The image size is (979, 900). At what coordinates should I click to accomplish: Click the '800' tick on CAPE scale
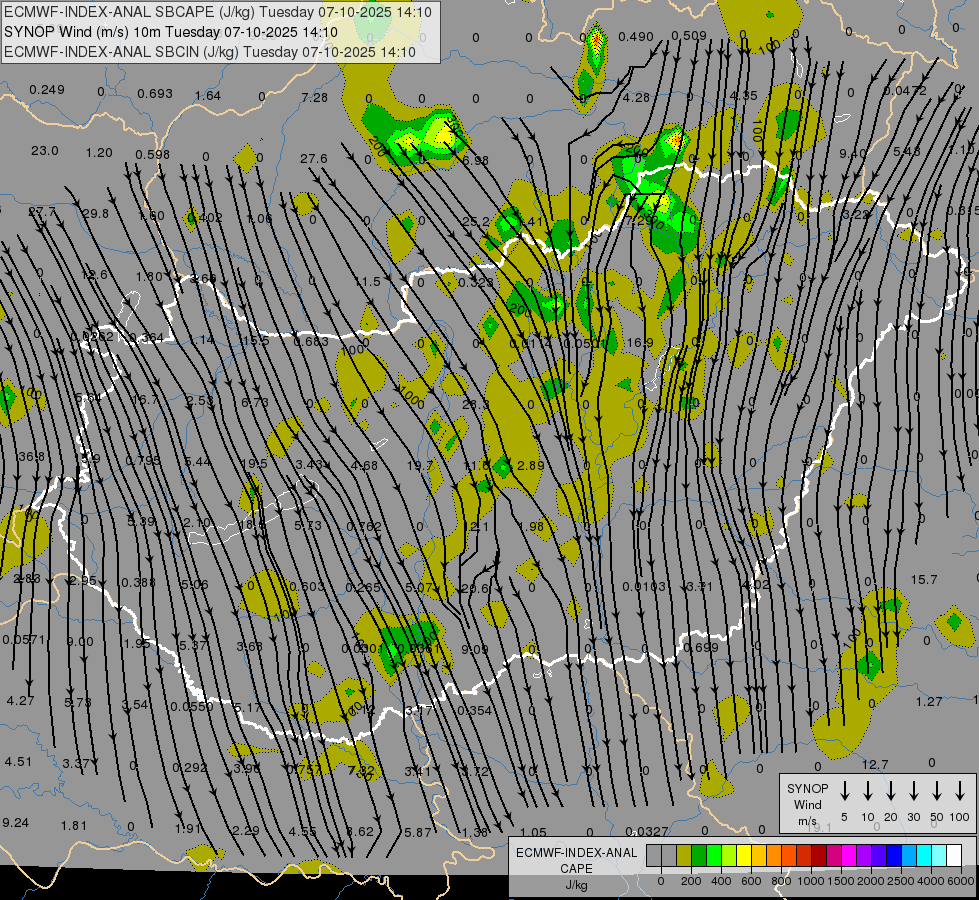[x=781, y=881]
